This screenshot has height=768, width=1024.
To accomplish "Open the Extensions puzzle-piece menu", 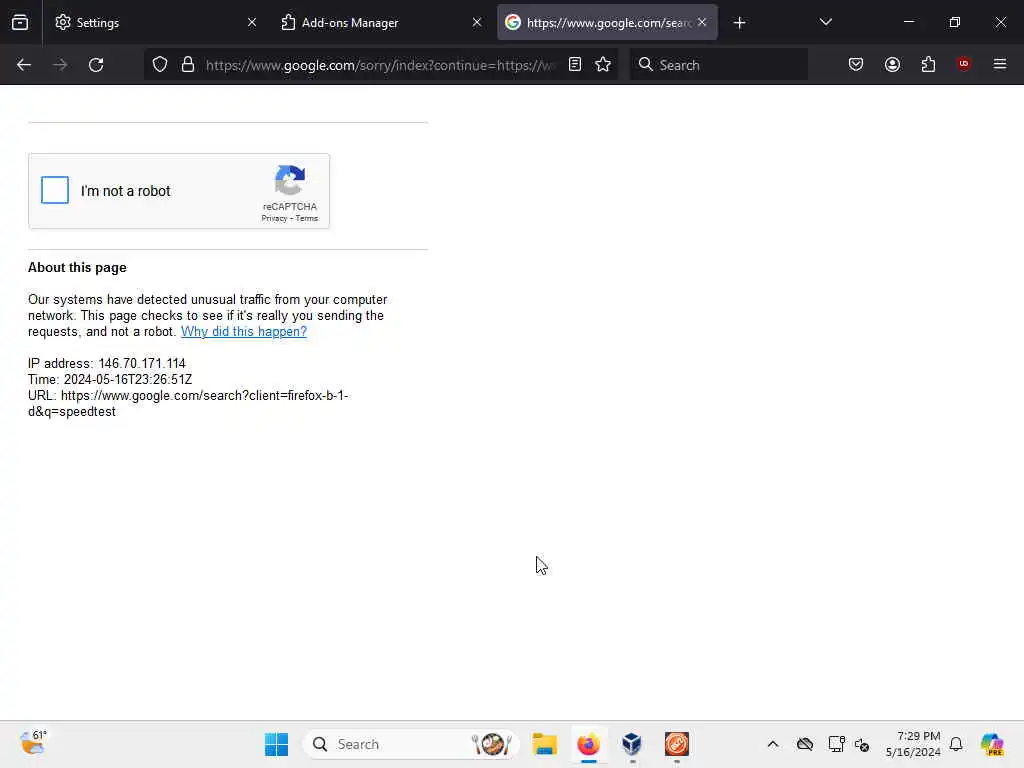I will tap(928, 64).
